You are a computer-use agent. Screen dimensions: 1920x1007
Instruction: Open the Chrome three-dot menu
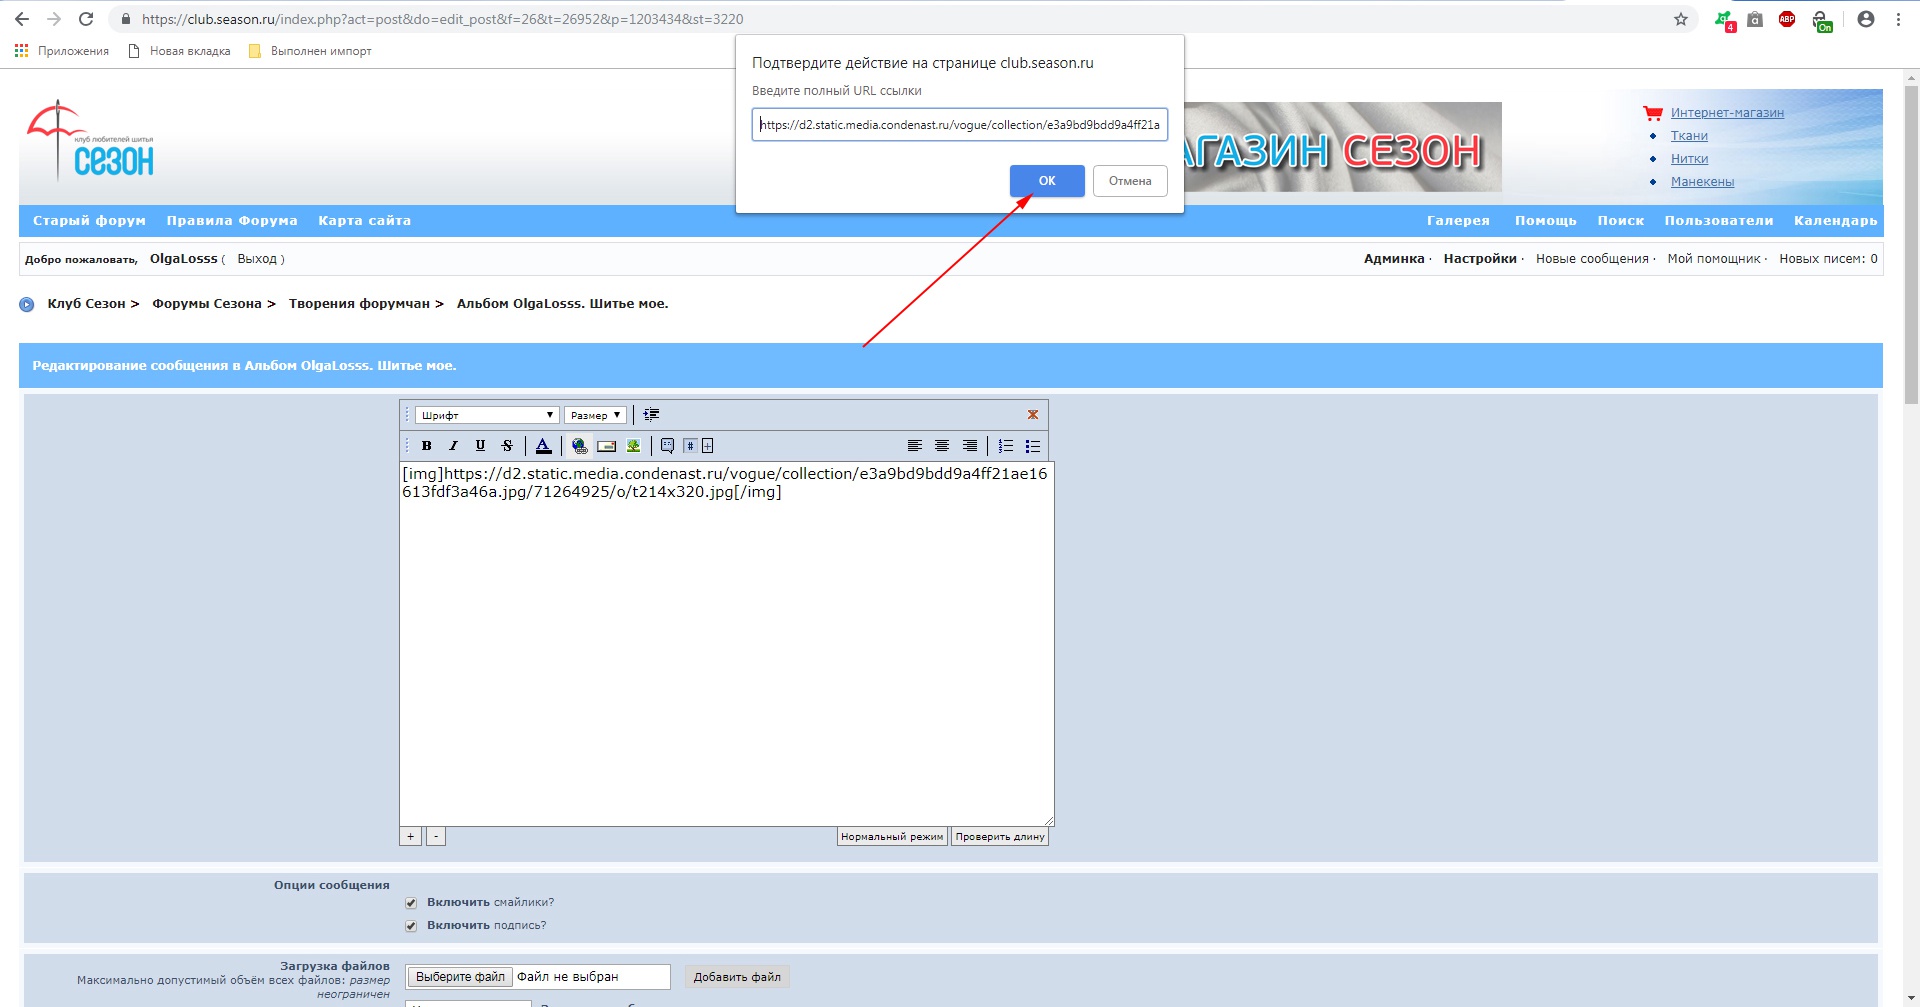click(1898, 19)
